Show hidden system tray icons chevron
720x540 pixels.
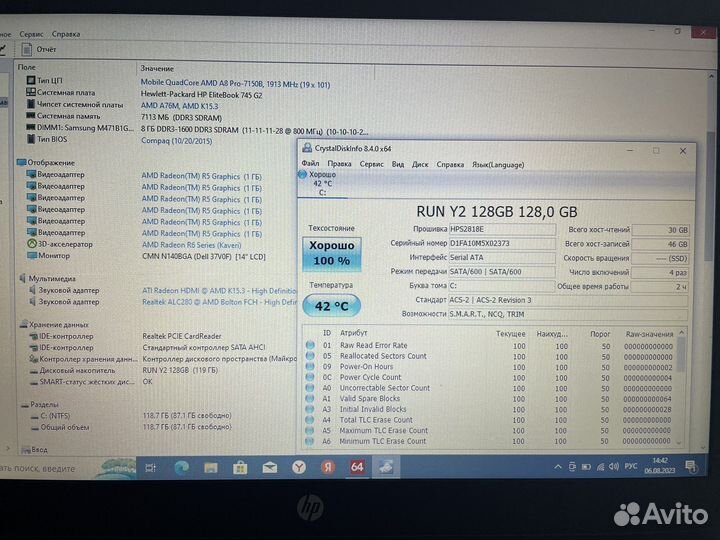coord(557,467)
